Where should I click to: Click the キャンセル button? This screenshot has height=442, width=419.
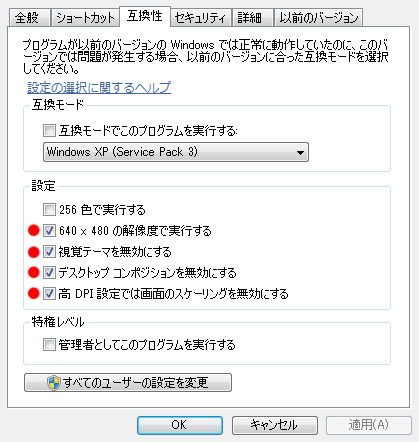point(275,425)
